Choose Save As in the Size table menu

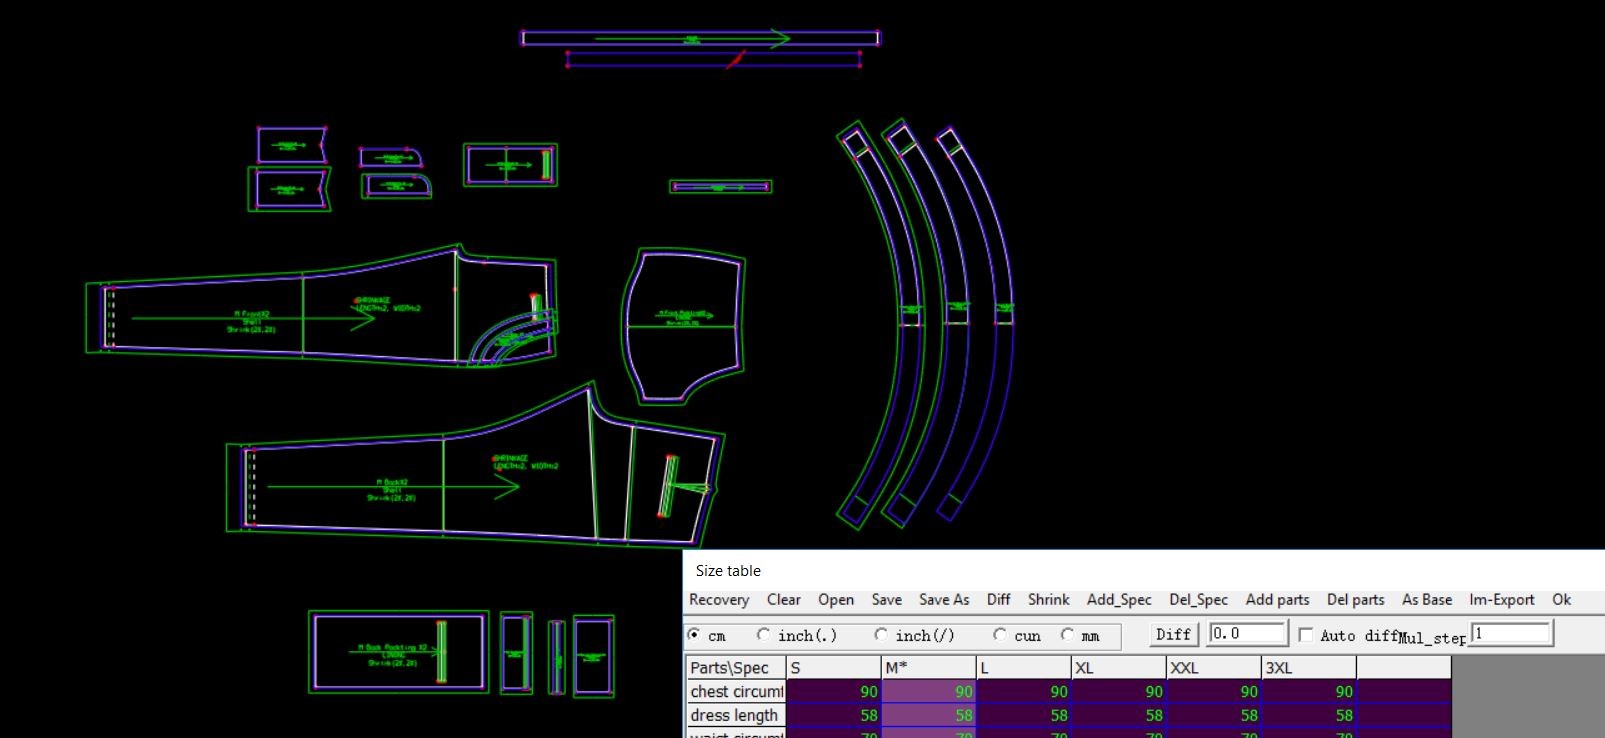(x=943, y=600)
